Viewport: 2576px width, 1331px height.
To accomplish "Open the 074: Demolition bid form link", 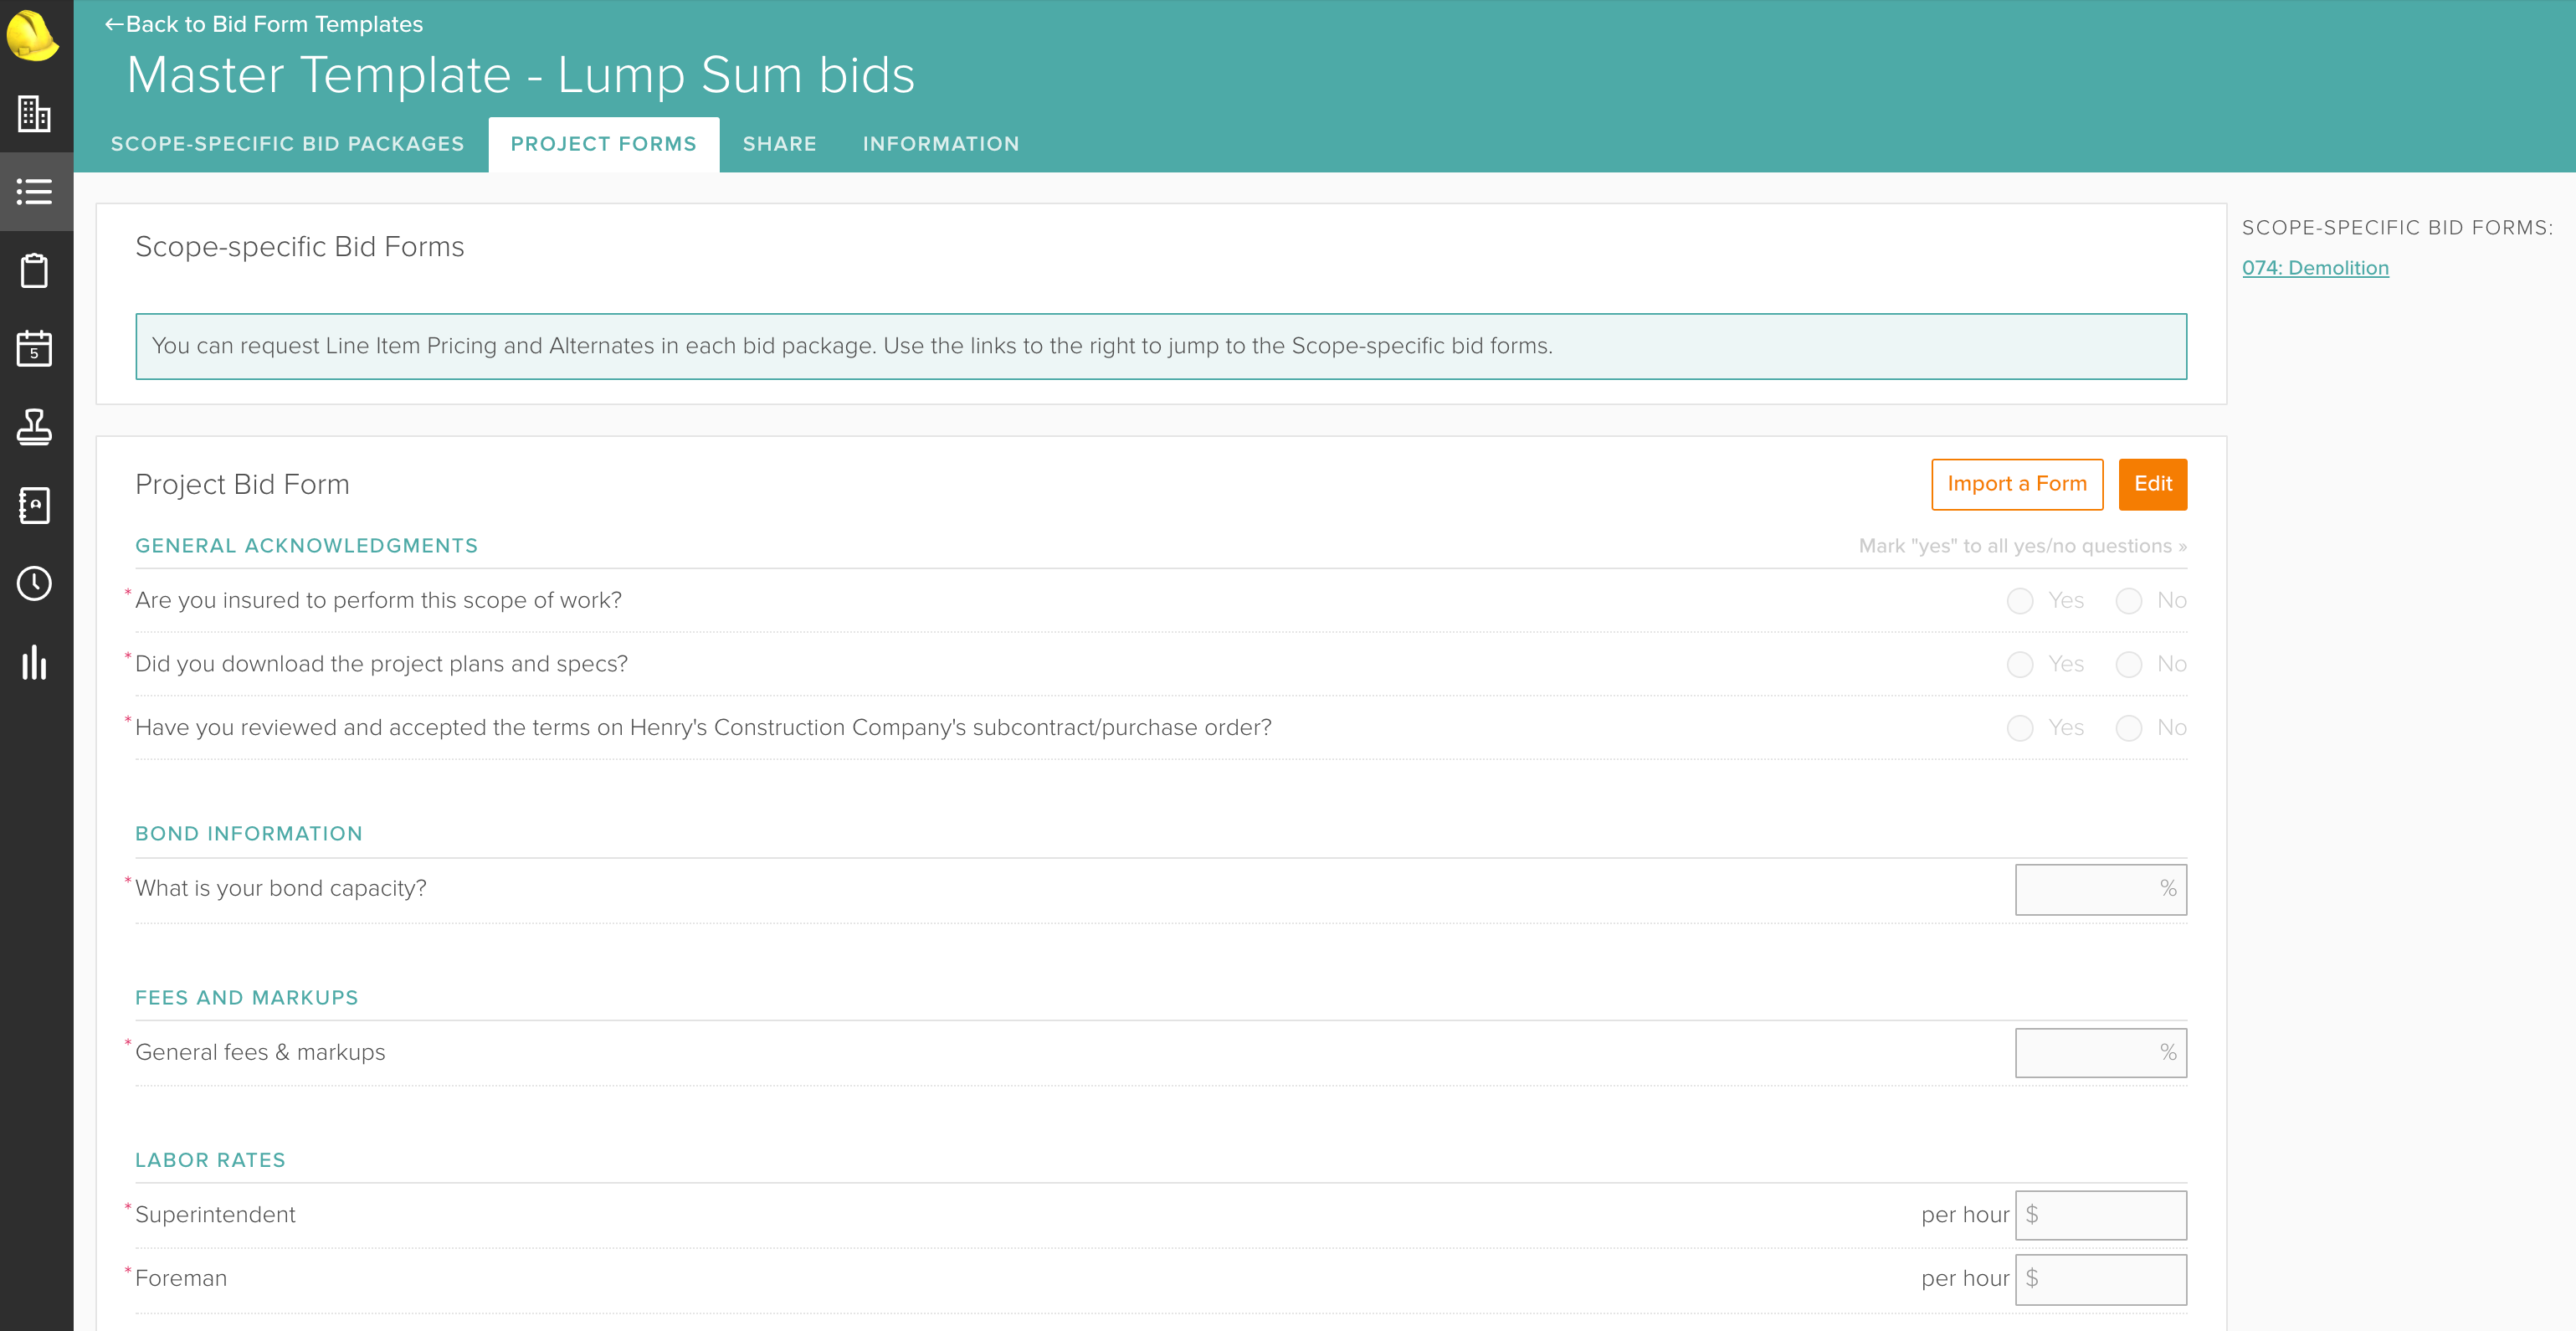I will pyautogui.click(x=2317, y=267).
